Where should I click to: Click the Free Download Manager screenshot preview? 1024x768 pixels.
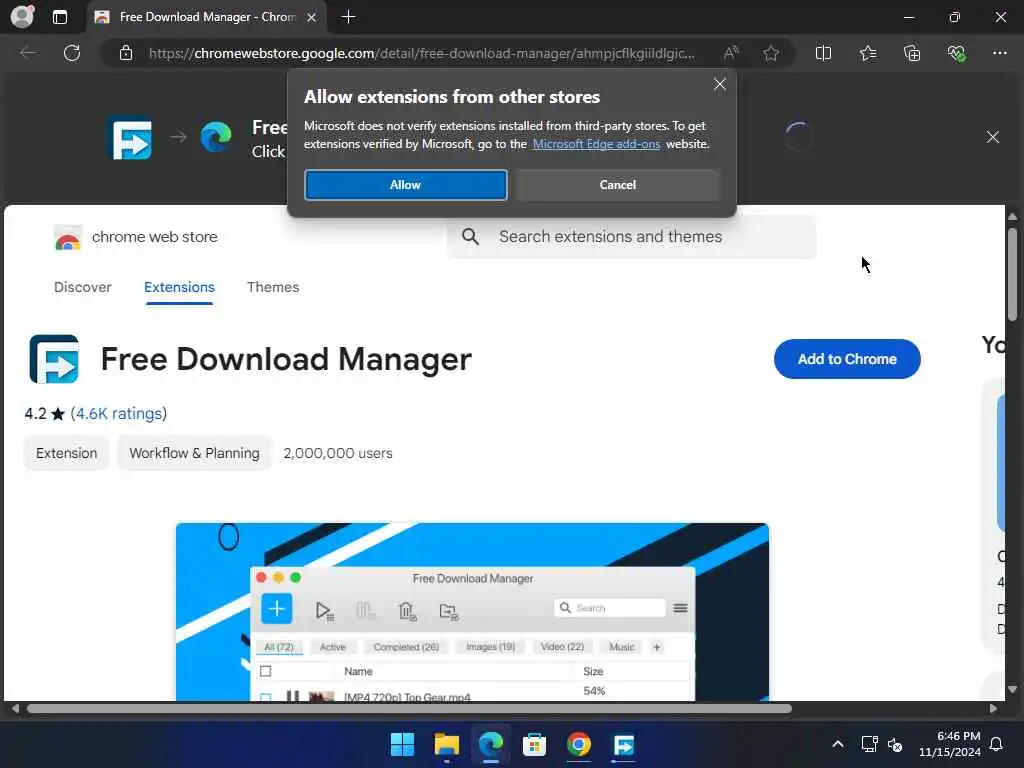click(472, 611)
